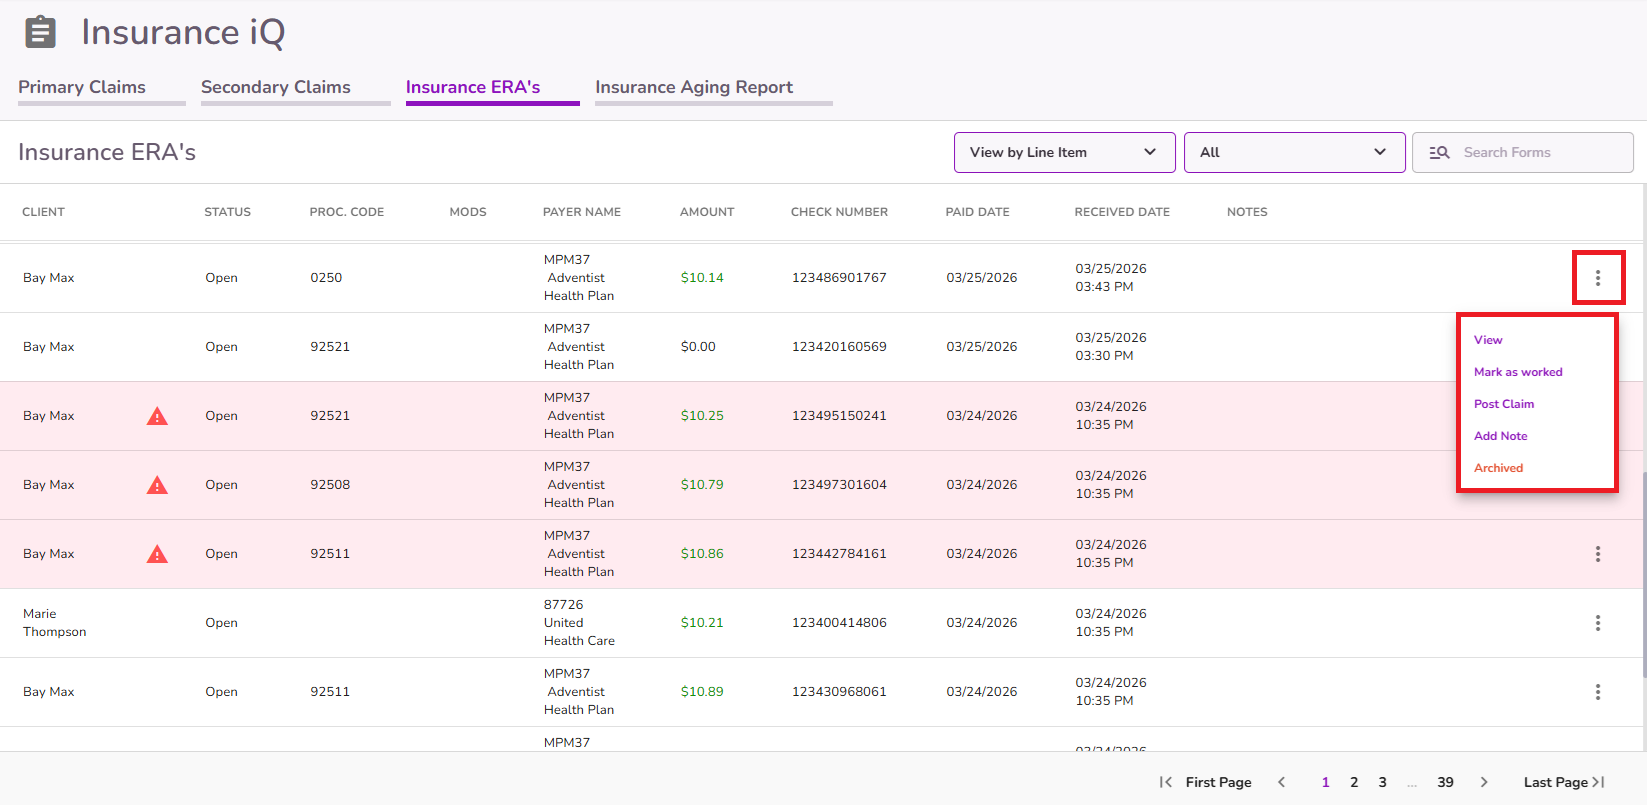Choose Post Claim from menu

coord(1504,404)
